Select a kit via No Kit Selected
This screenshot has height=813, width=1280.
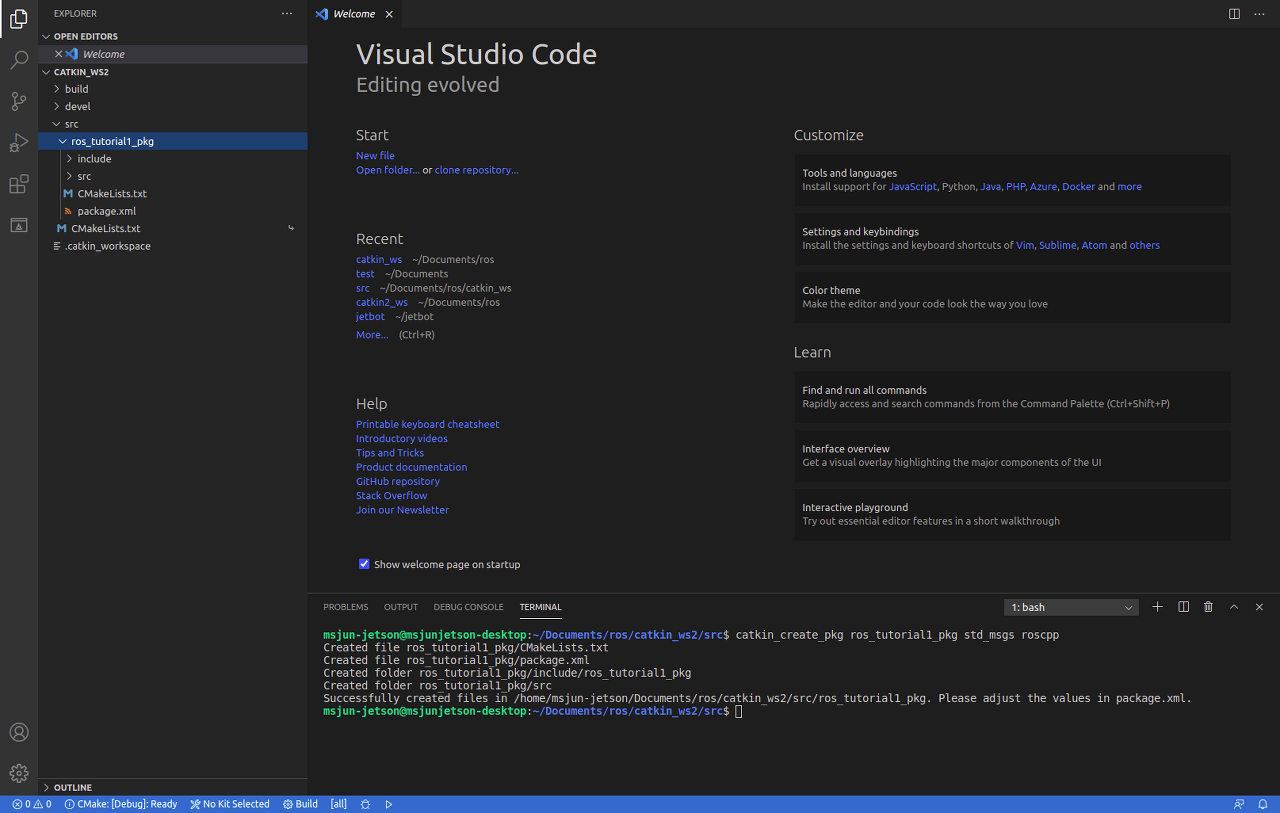pyautogui.click(x=230, y=804)
